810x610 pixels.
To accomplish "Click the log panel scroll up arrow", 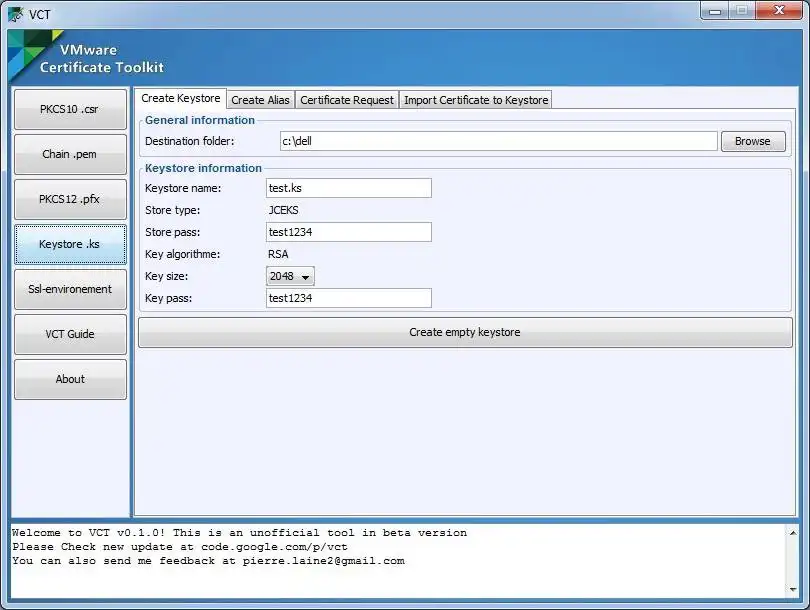I will [x=793, y=533].
